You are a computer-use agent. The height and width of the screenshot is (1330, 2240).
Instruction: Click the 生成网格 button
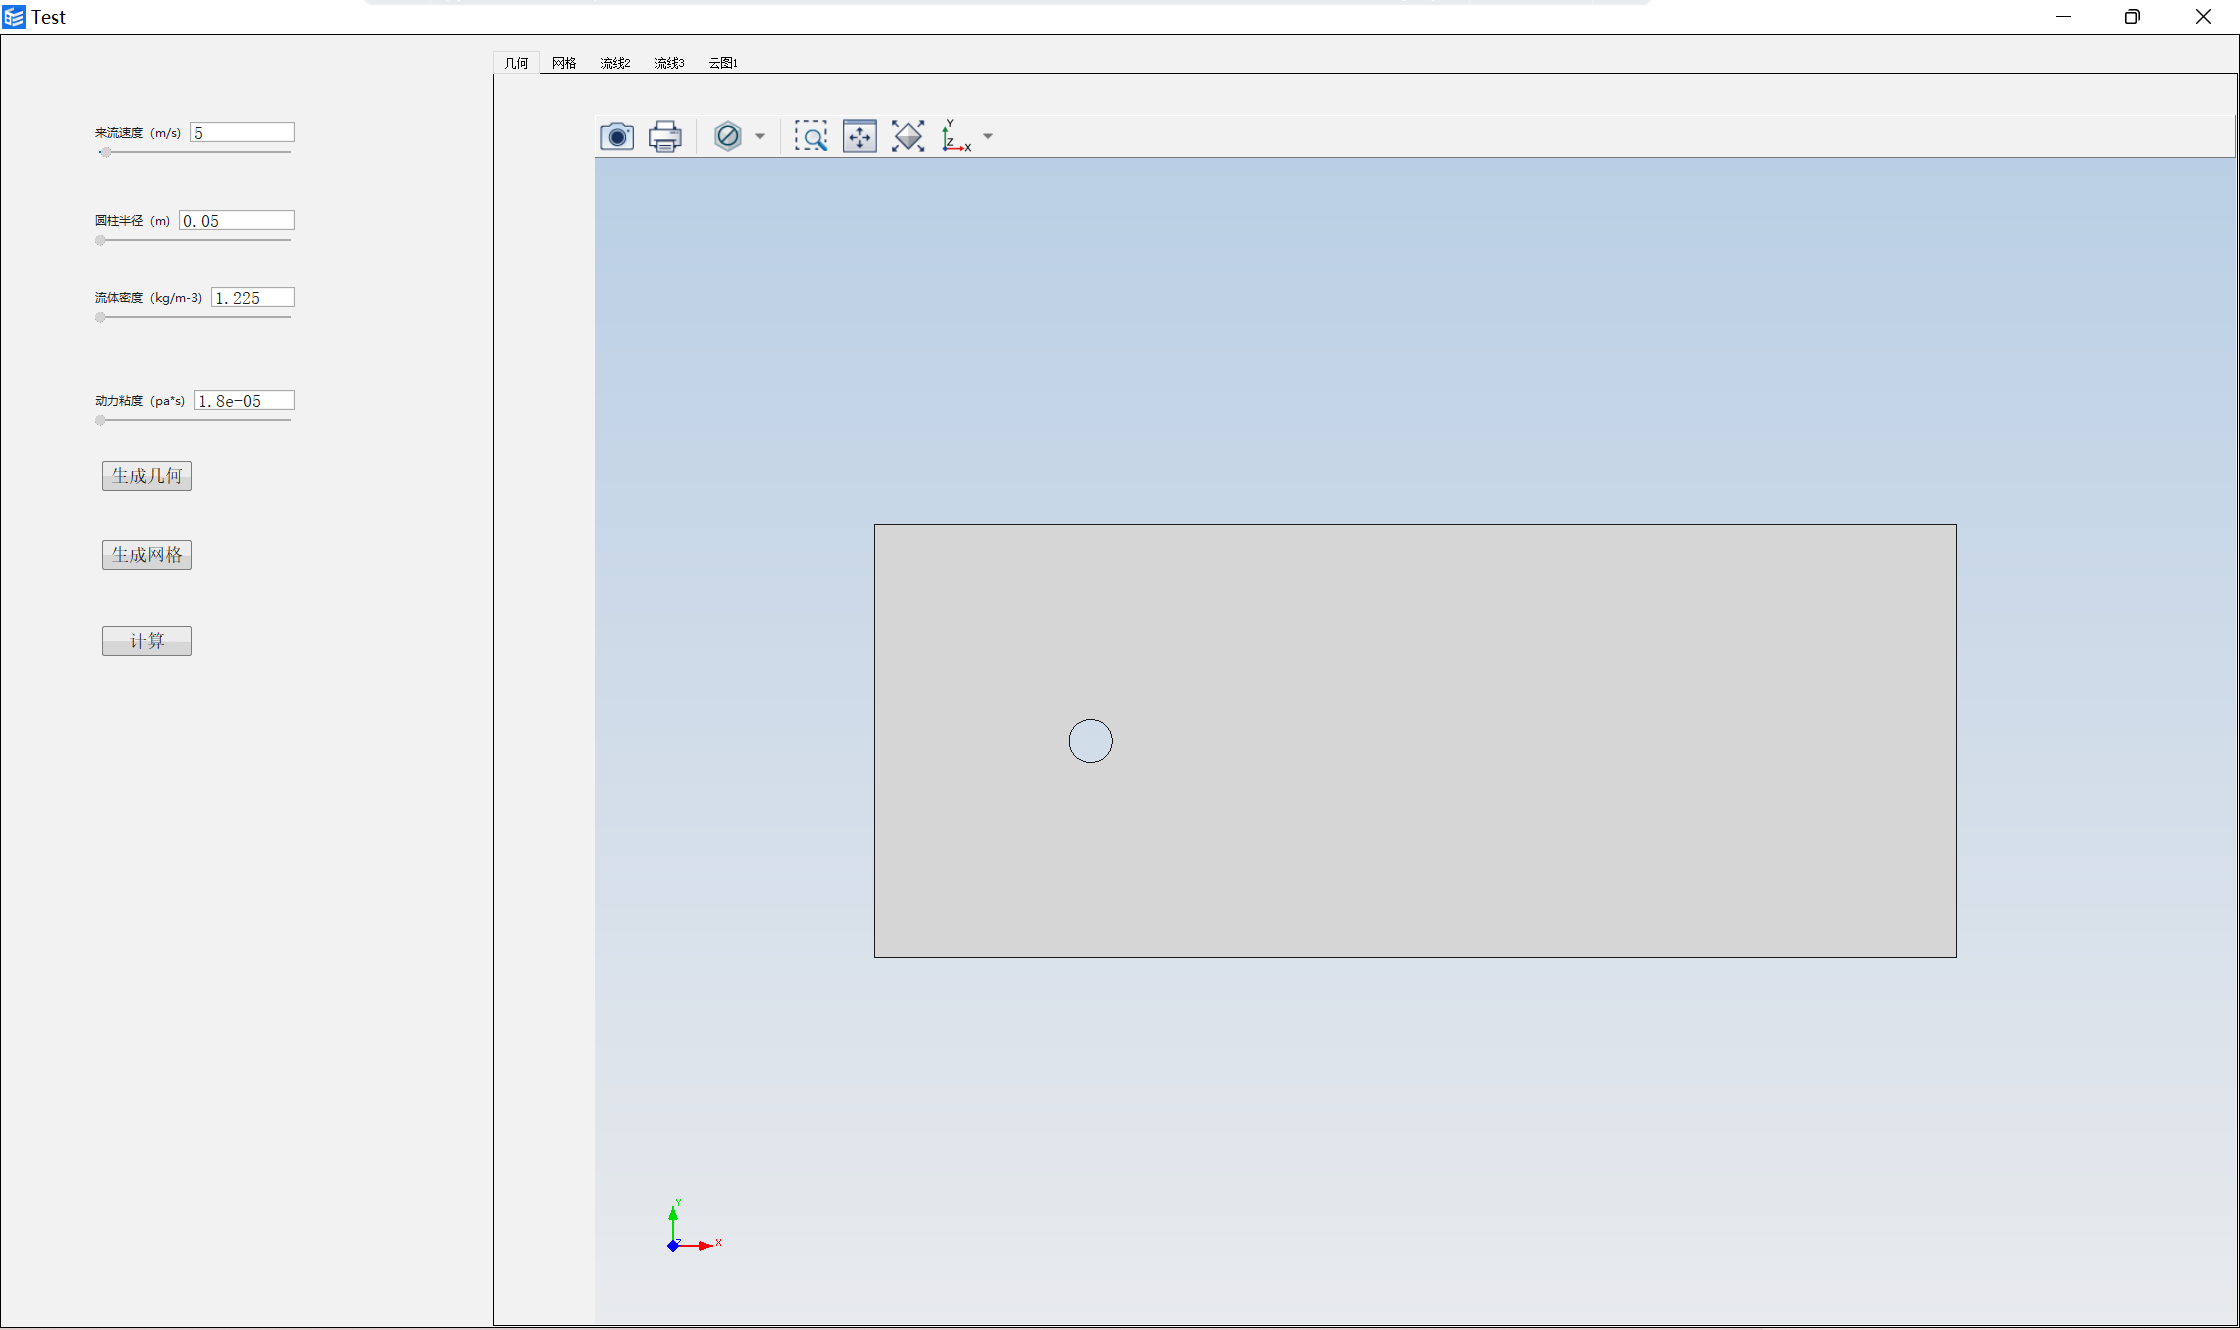(147, 555)
